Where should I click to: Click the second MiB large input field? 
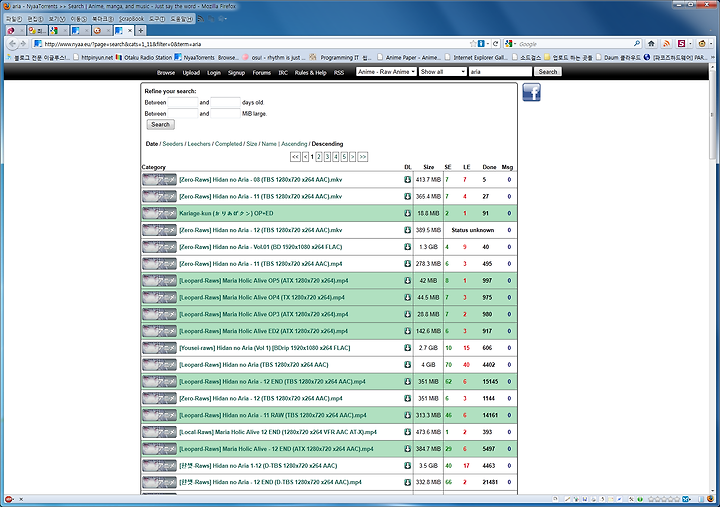(225, 113)
